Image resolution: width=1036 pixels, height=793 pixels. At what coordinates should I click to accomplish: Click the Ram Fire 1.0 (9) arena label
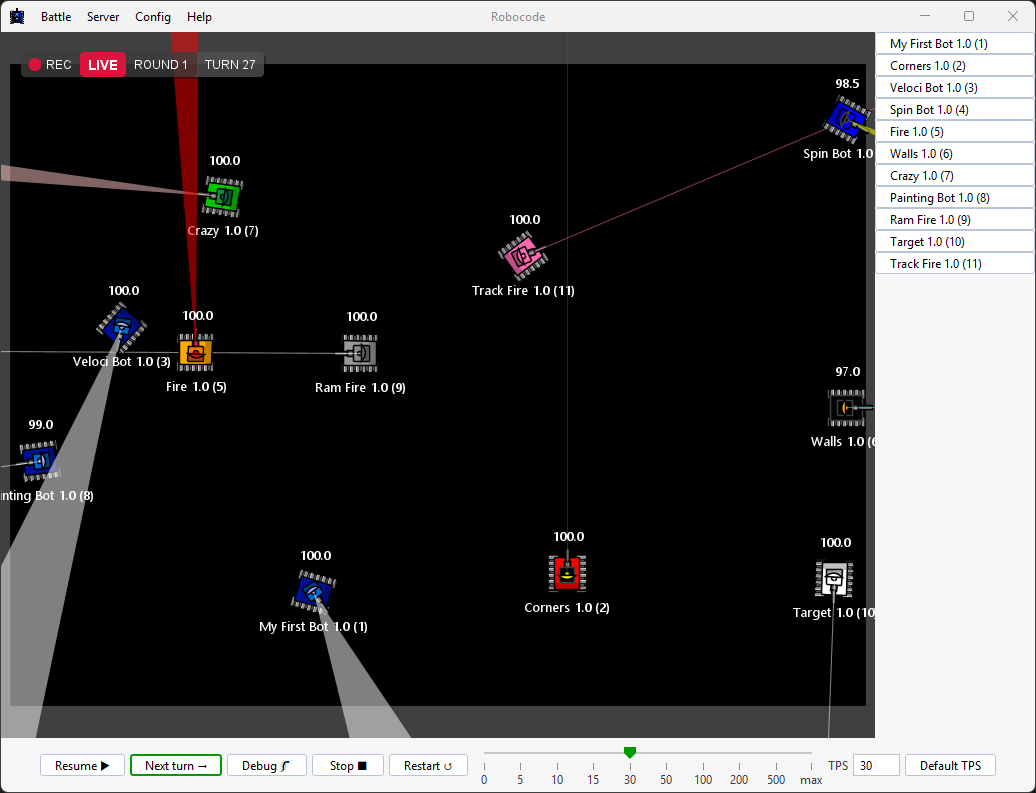coord(360,387)
